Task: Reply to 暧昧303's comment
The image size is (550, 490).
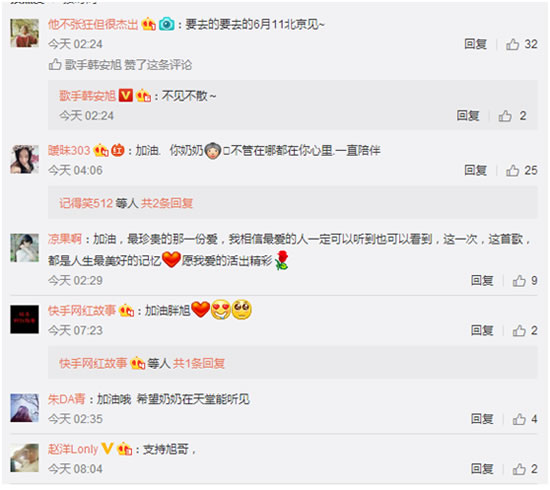Action: 475,170
